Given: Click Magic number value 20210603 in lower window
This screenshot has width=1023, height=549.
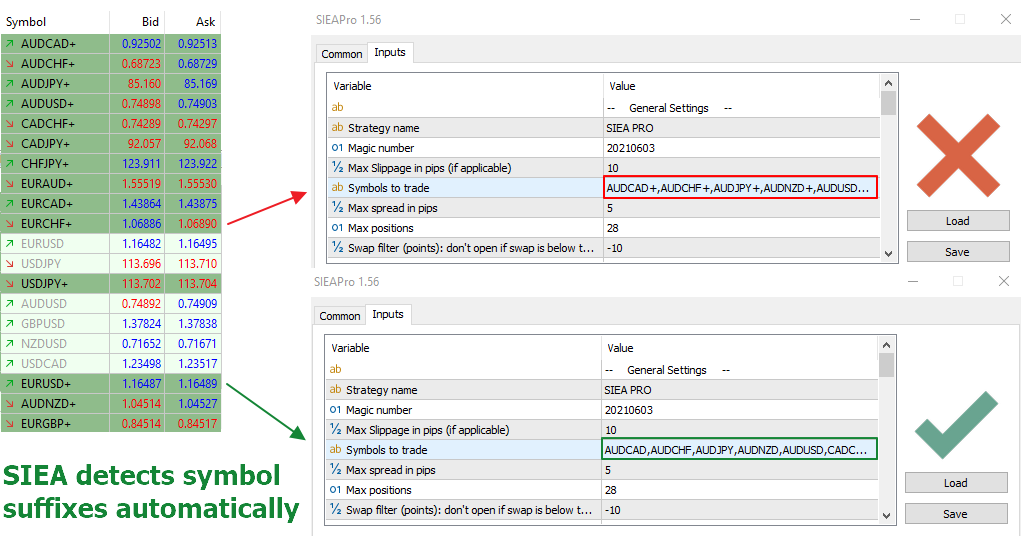Looking at the screenshot, I should [x=740, y=410].
